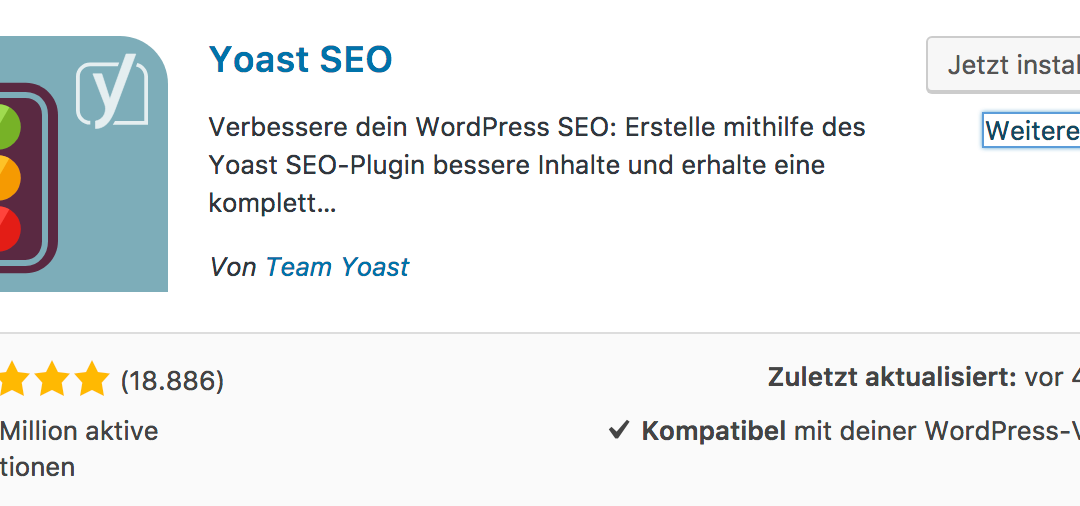The image size is (1080, 506).
Task: Open the Yoast SEO title link
Action: pyautogui.click(x=300, y=60)
